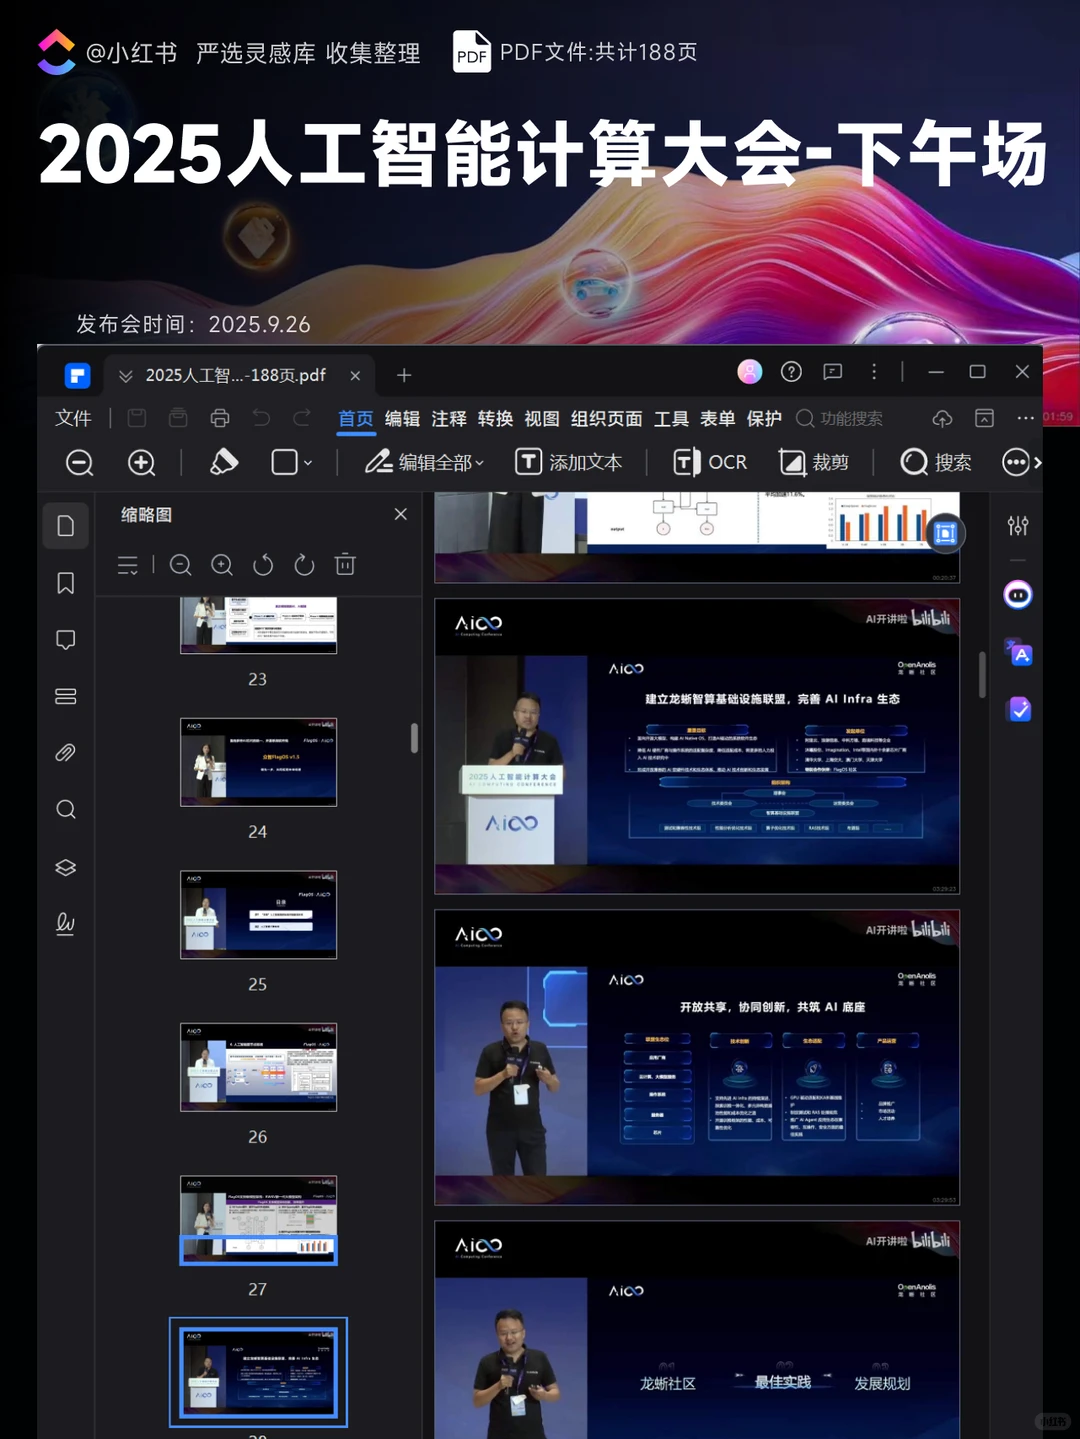1080x1439 pixels.
Task: Open the 文件 menu
Action: click(73, 419)
